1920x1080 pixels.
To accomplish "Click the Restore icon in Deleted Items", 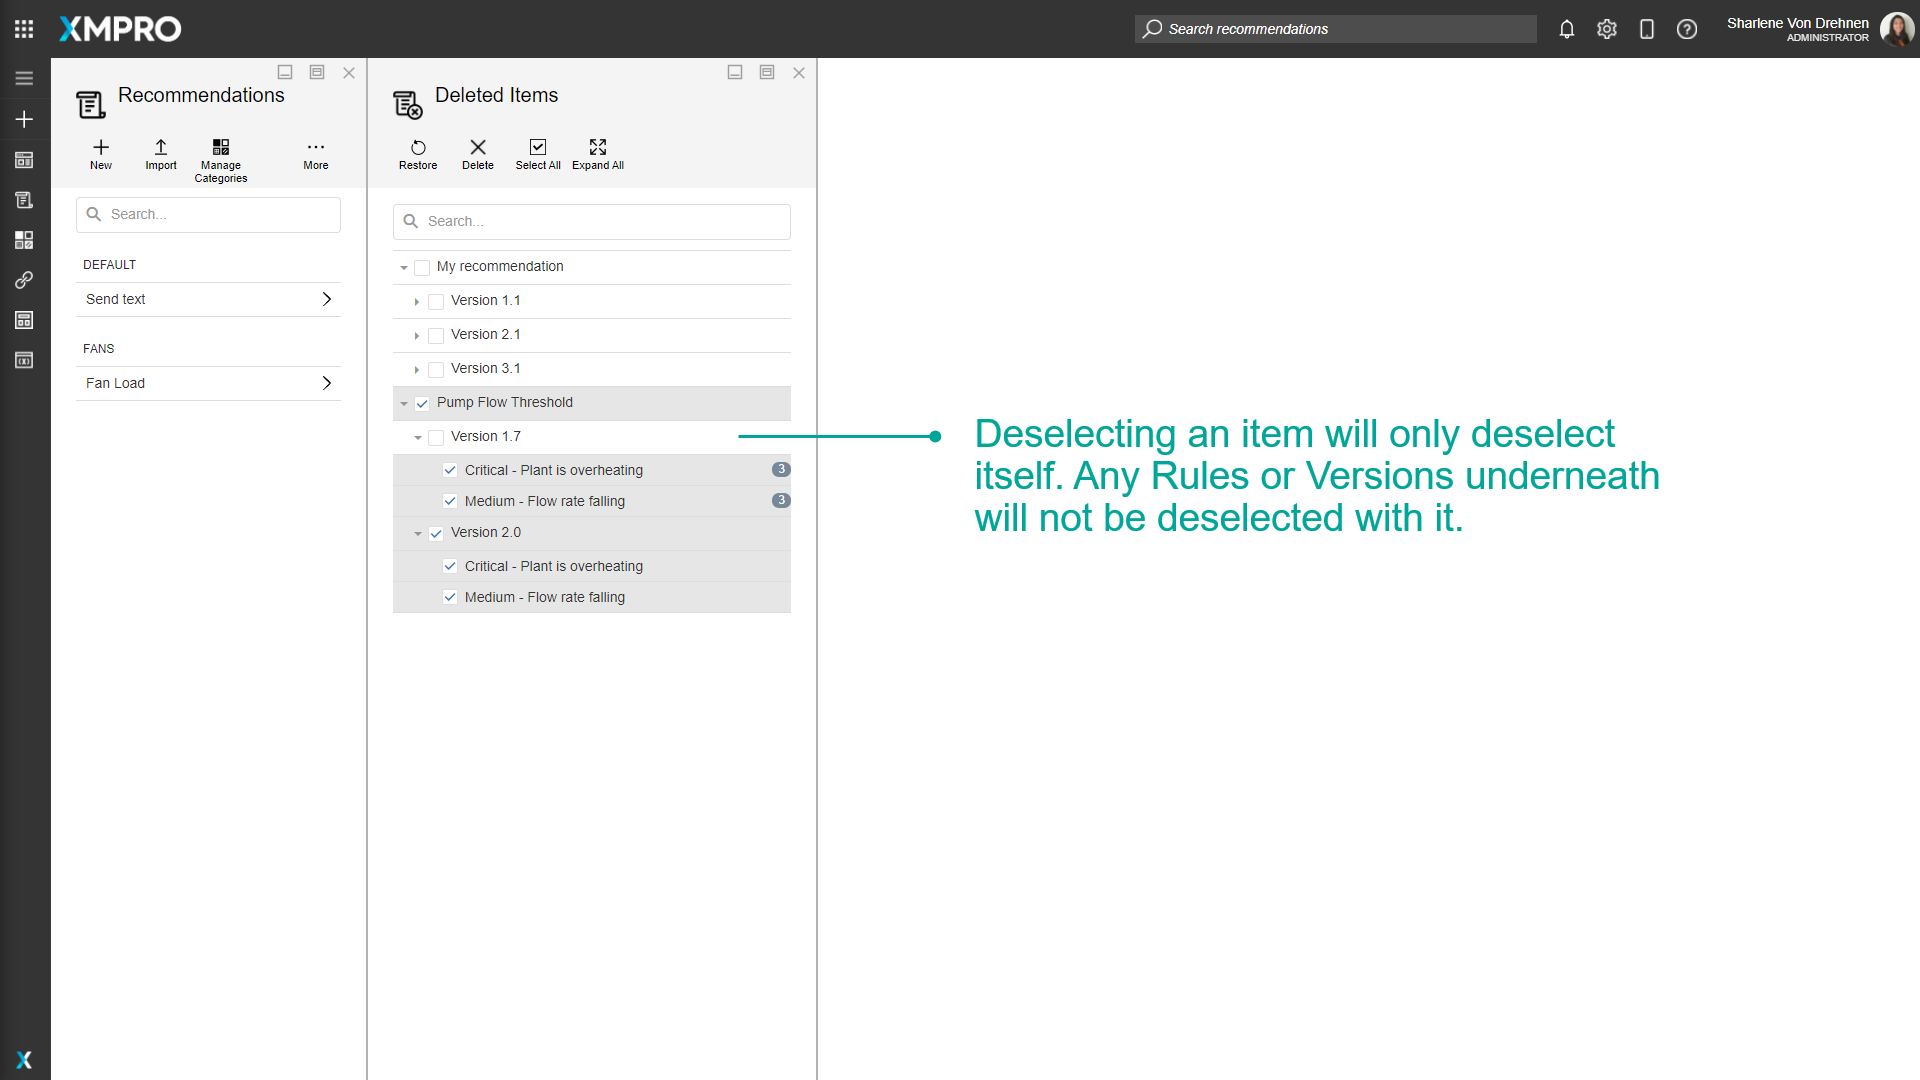I will coord(418,148).
